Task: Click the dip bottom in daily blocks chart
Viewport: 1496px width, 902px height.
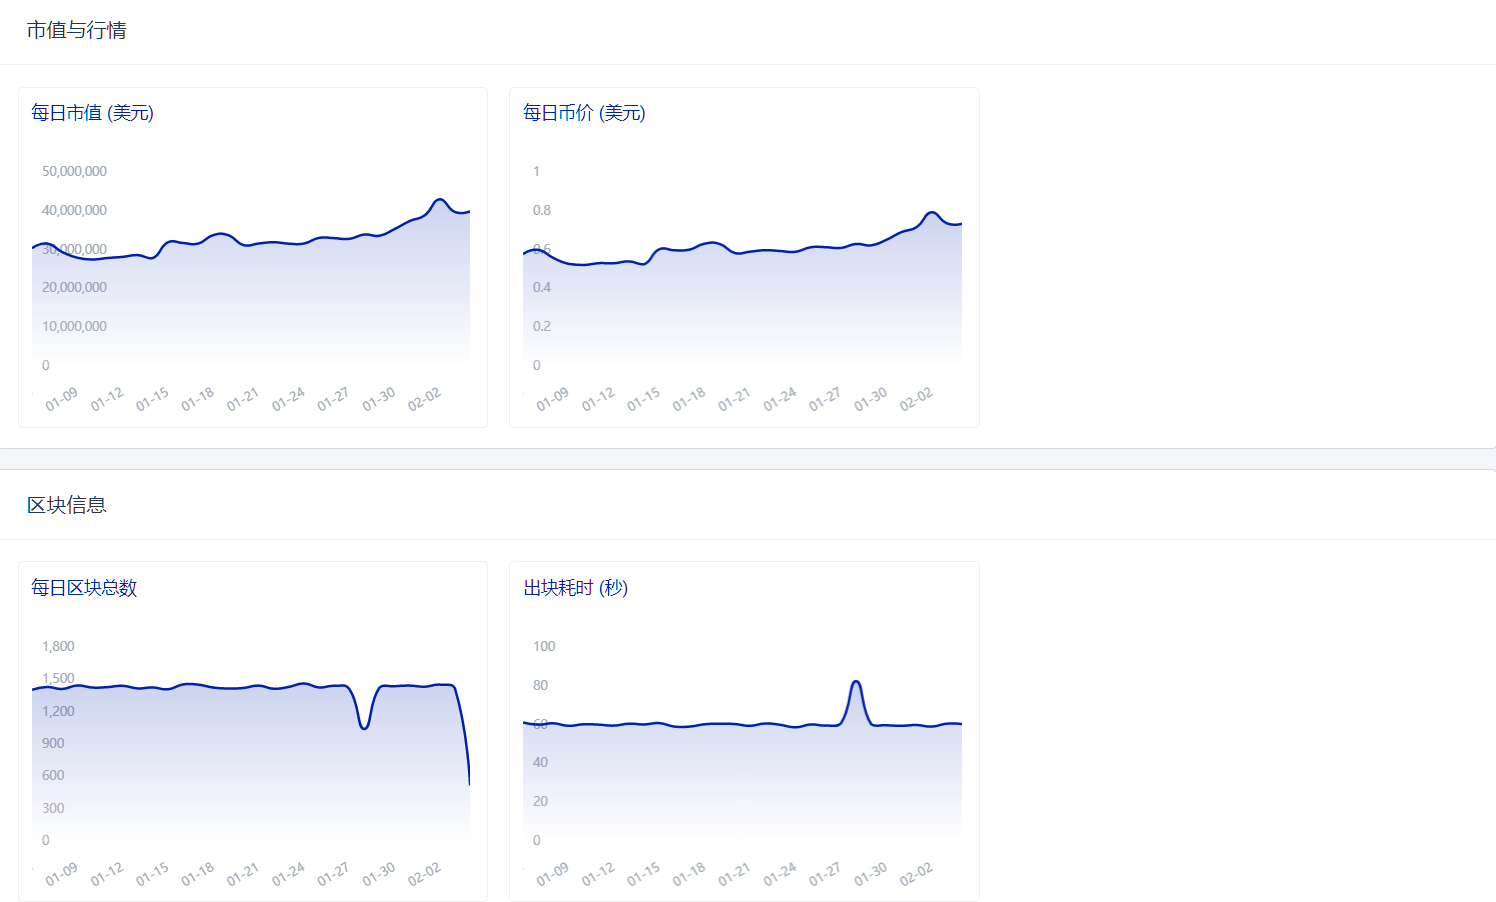Action: 364,727
